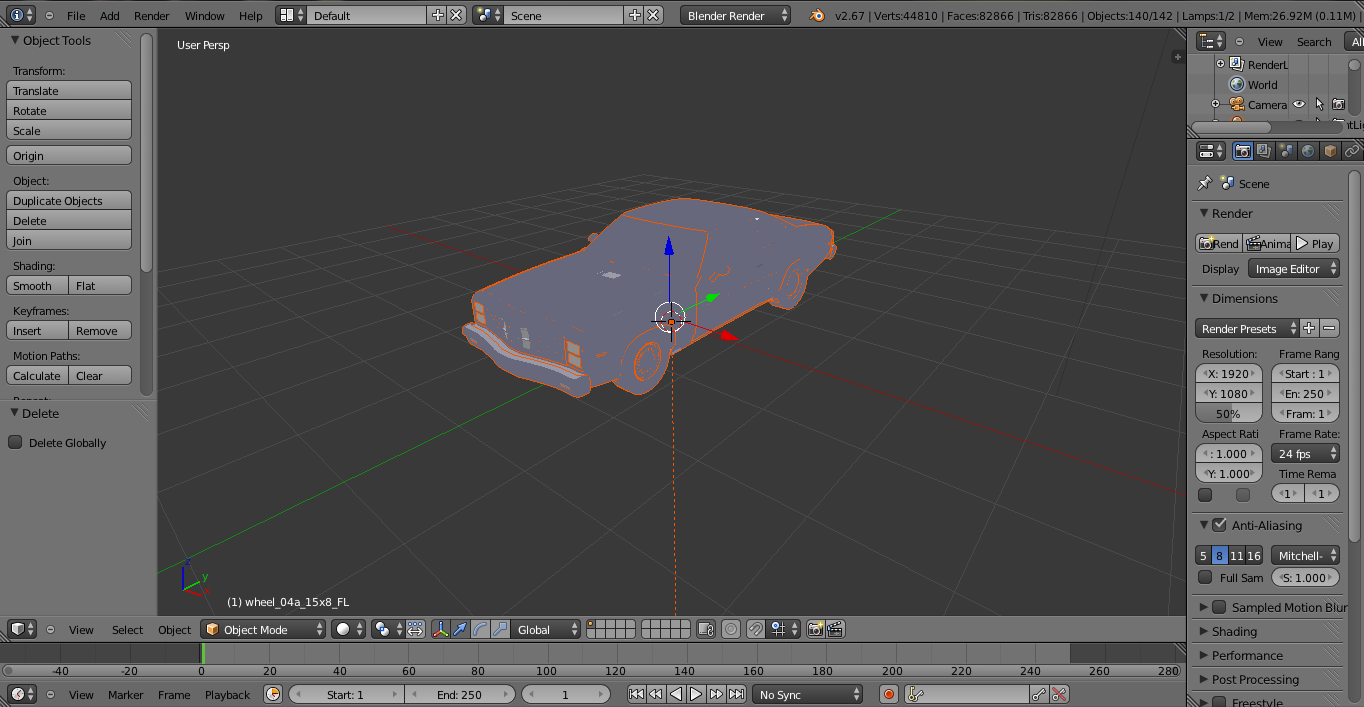Click delete keyframe crossed key icon
This screenshot has height=707, width=1364.
click(1060, 694)
